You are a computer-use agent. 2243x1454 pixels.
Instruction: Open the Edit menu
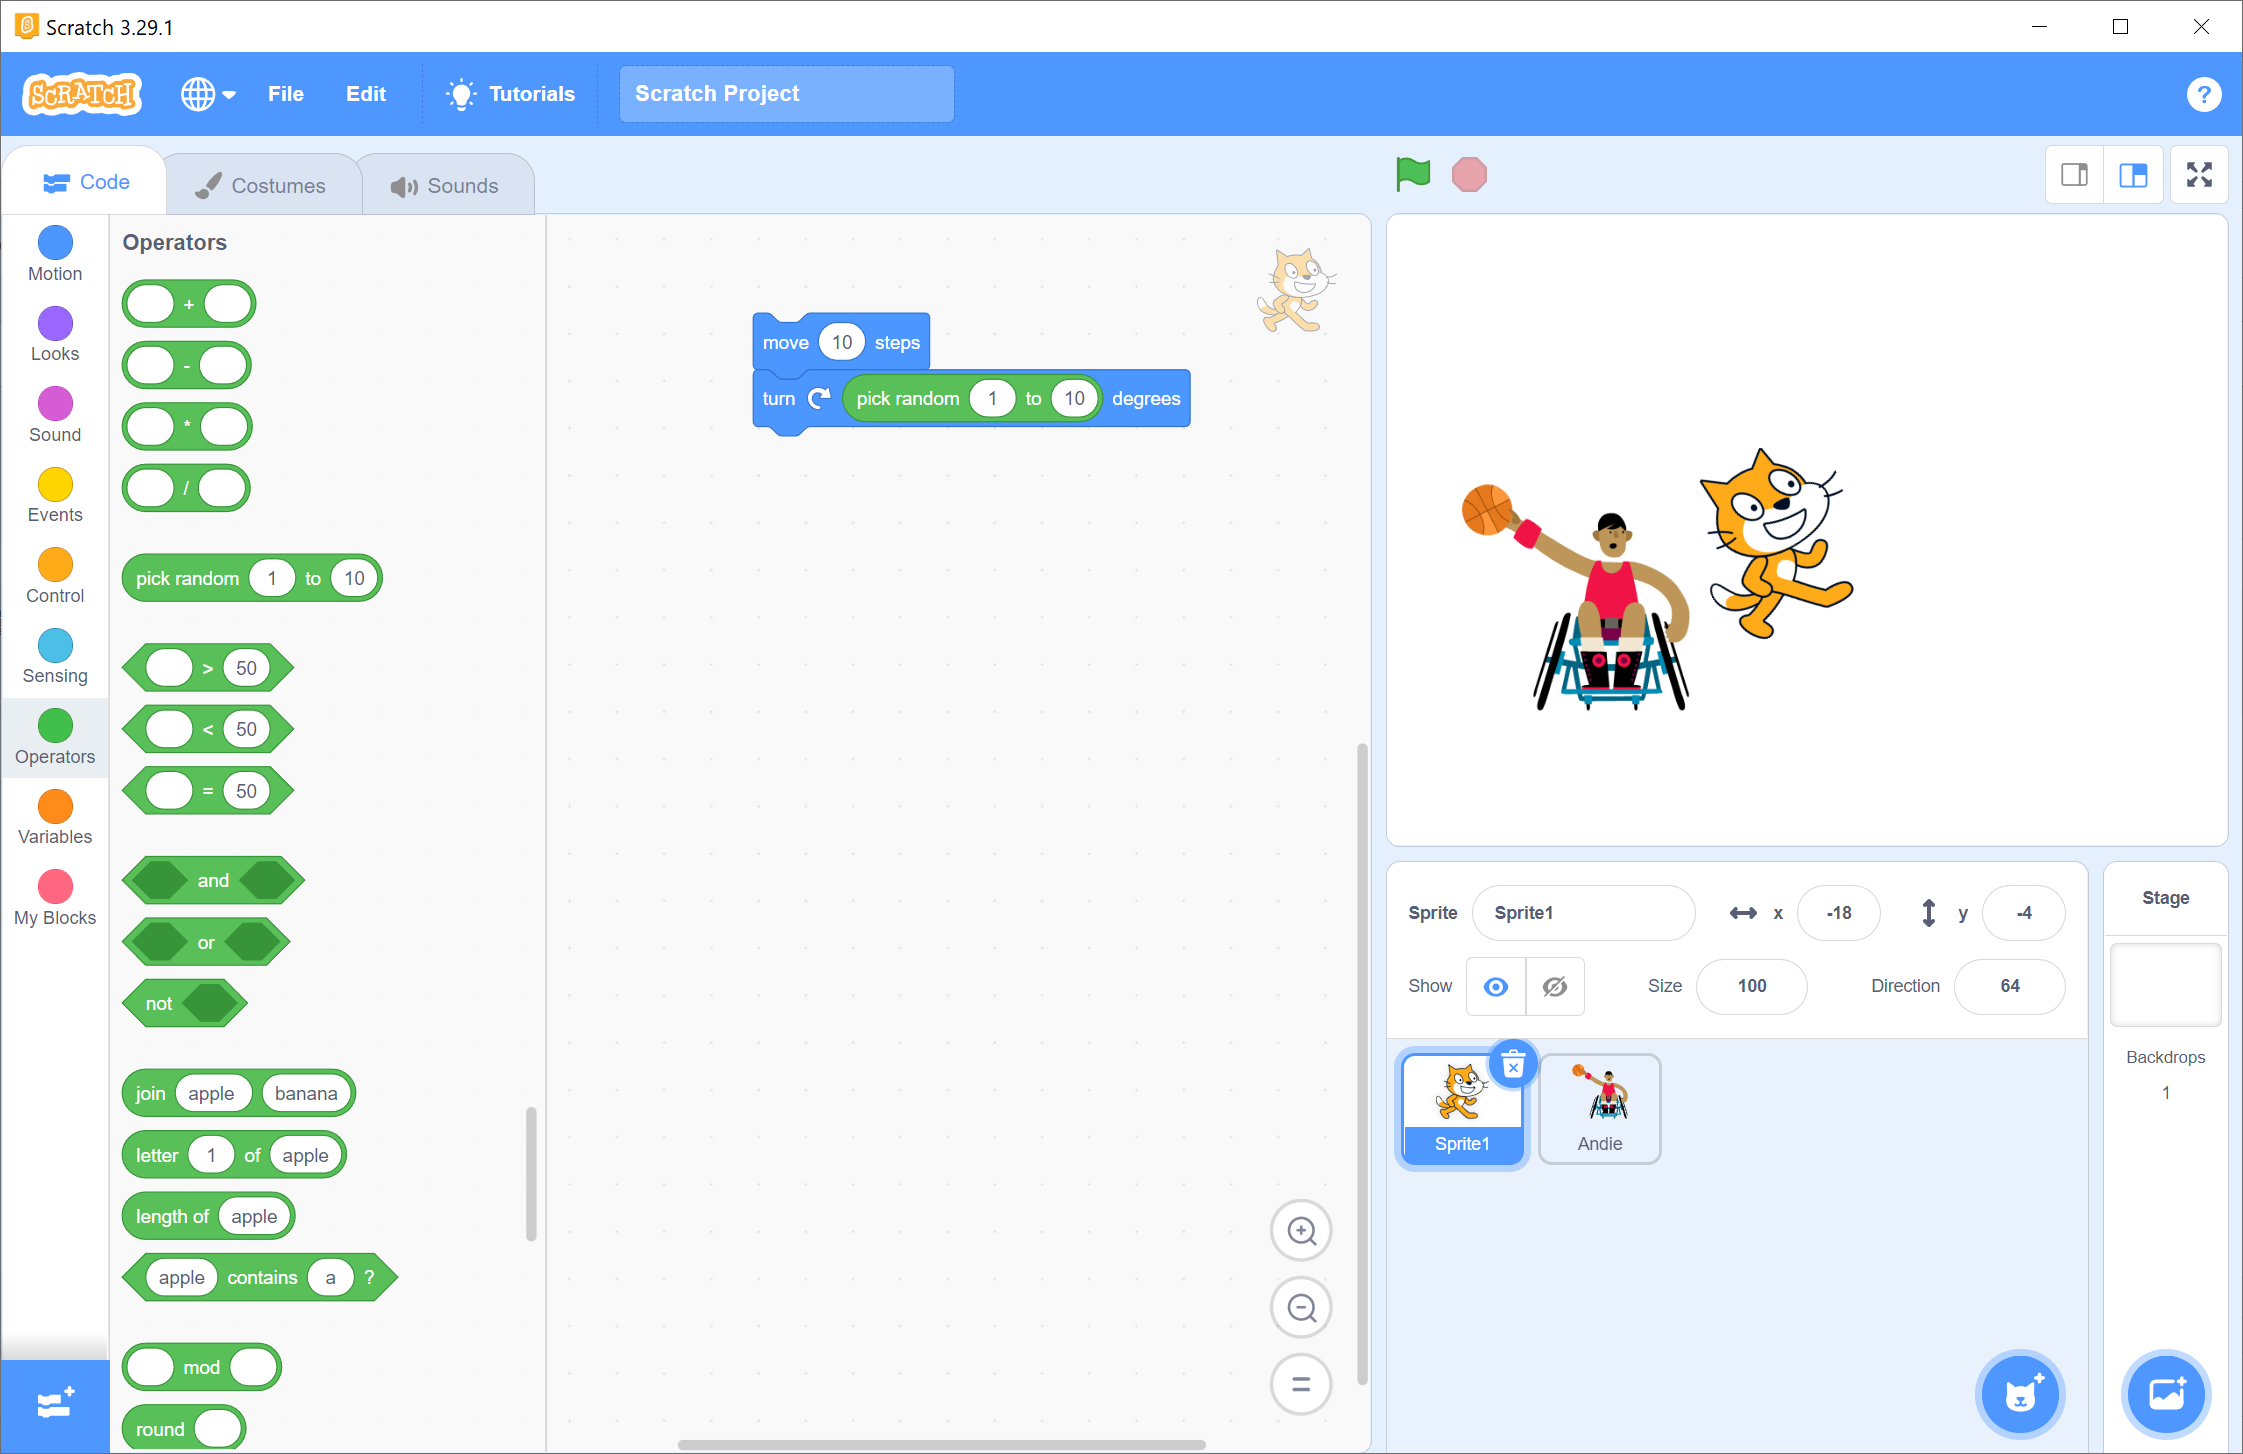[x=365, y=94]
